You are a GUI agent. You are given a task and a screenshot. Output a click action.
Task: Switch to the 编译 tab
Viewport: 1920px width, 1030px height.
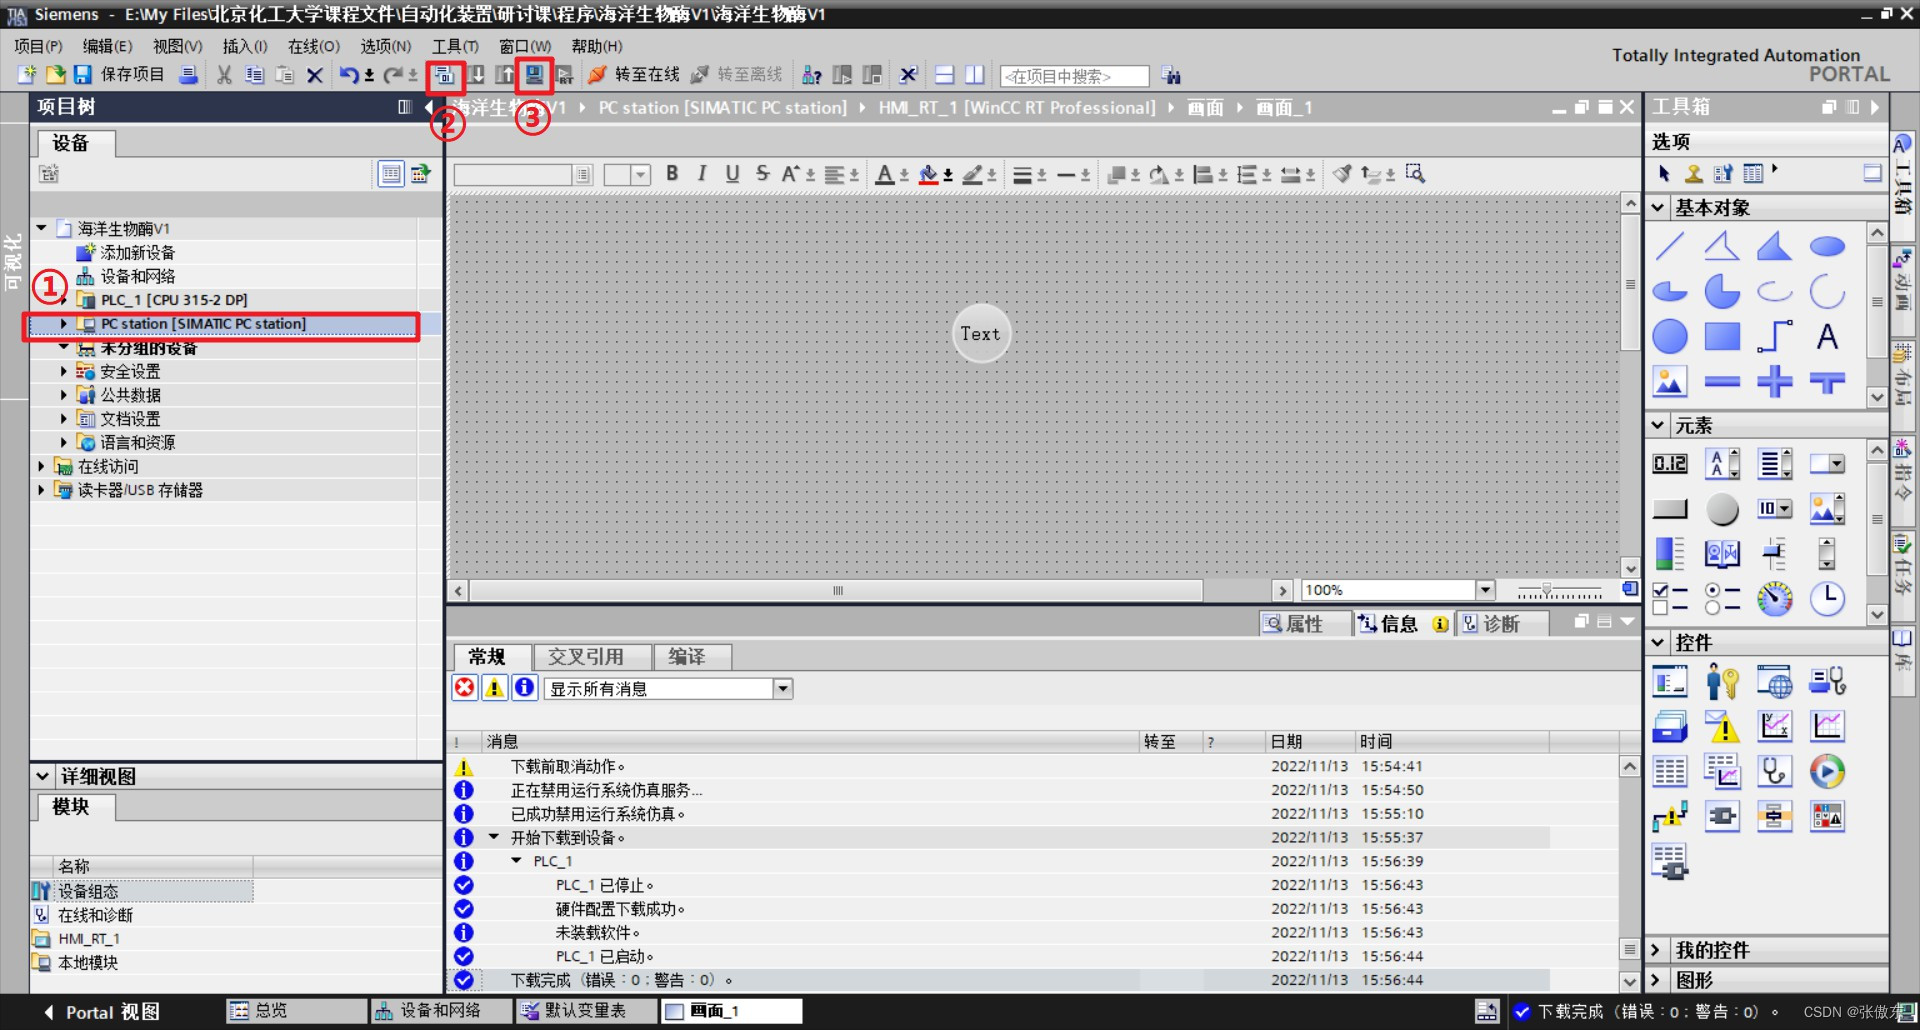[x=692, y=657]
